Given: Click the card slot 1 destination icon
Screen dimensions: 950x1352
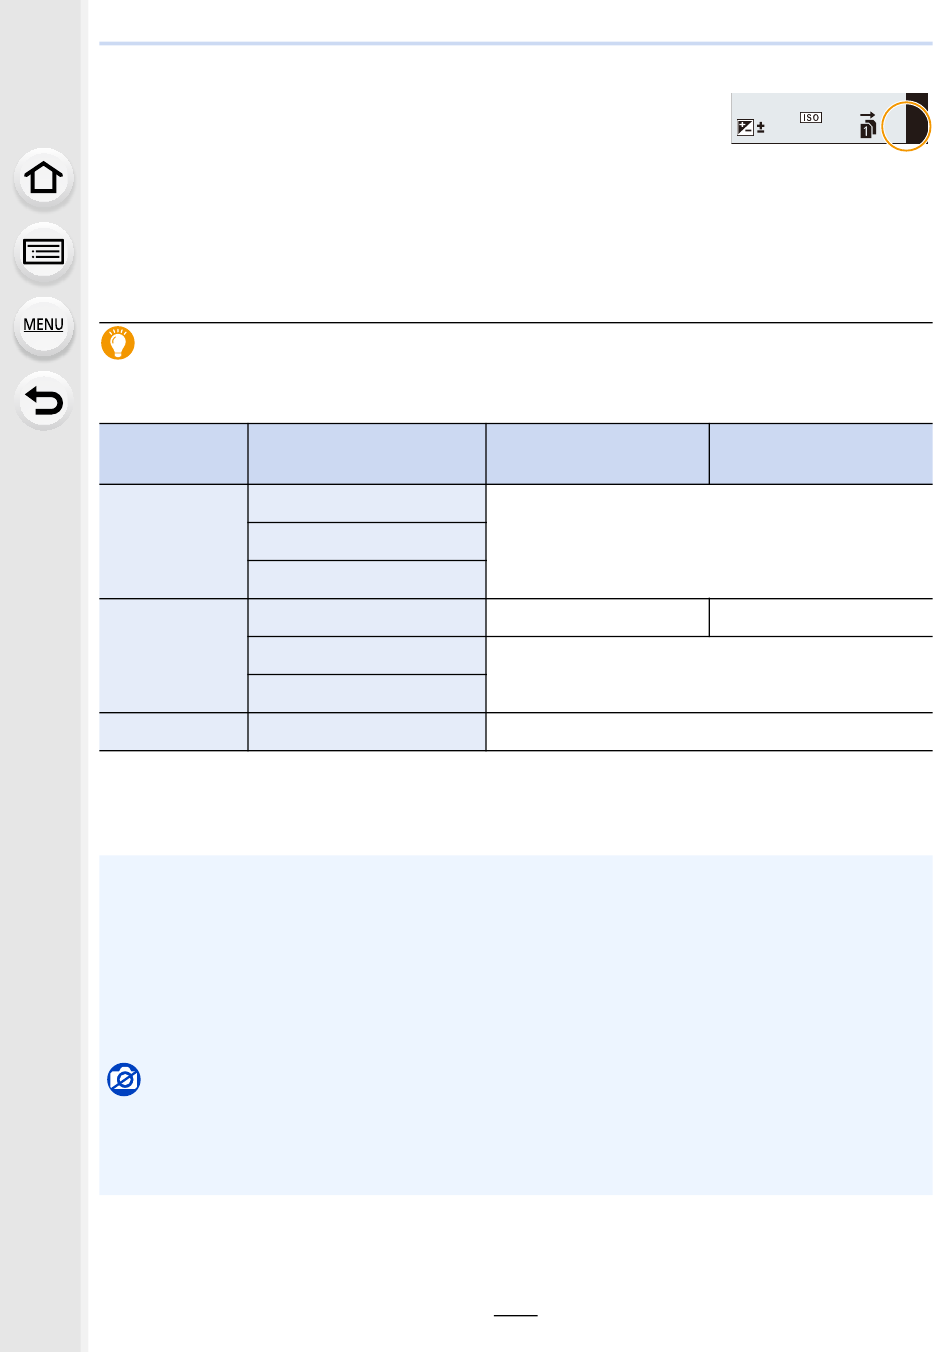Looking at the screenshot, I should tap(868, 125).
